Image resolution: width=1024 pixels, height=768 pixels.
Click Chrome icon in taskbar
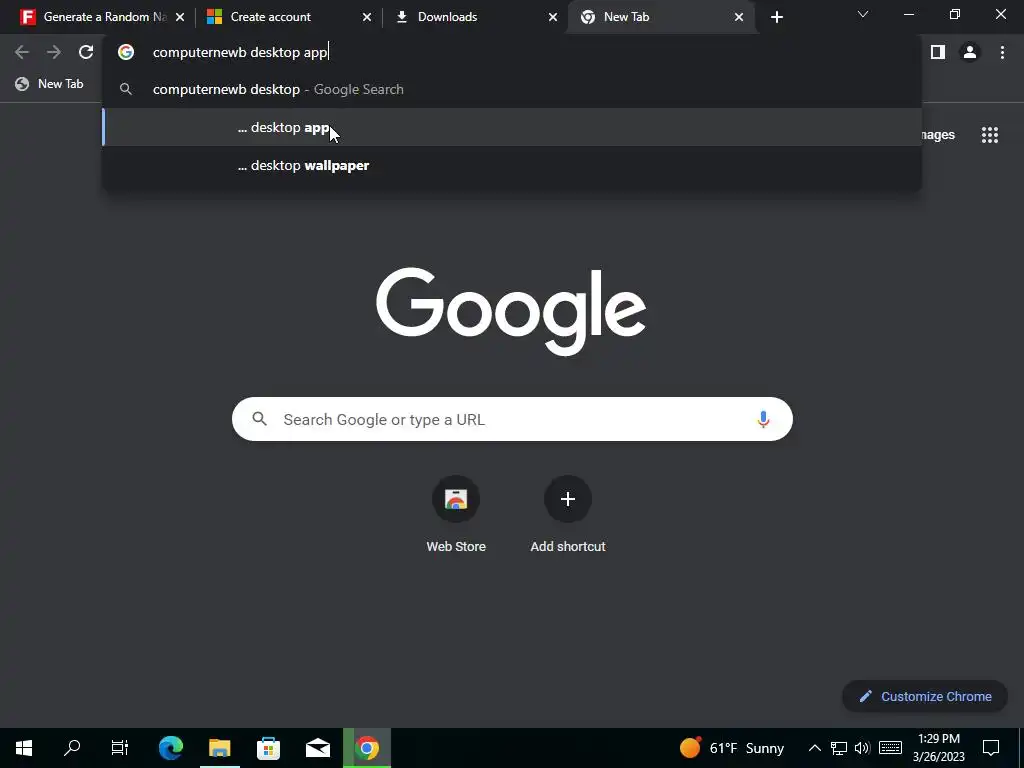(367, 748)
